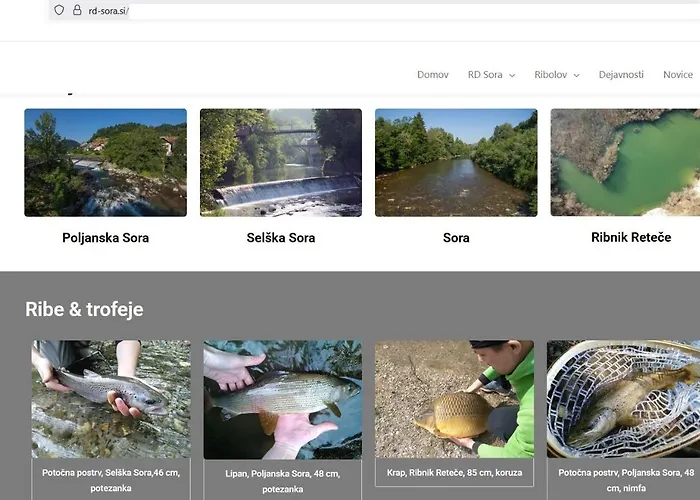
Task: Click the Poljanska Sora title link
Action: (x=105, y=238)
